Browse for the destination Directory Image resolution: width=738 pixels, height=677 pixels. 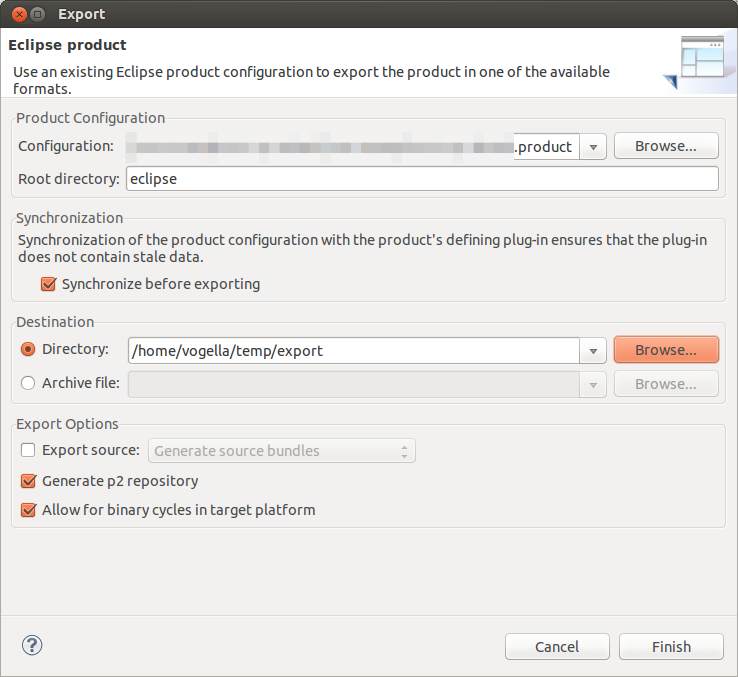(666, 350)
